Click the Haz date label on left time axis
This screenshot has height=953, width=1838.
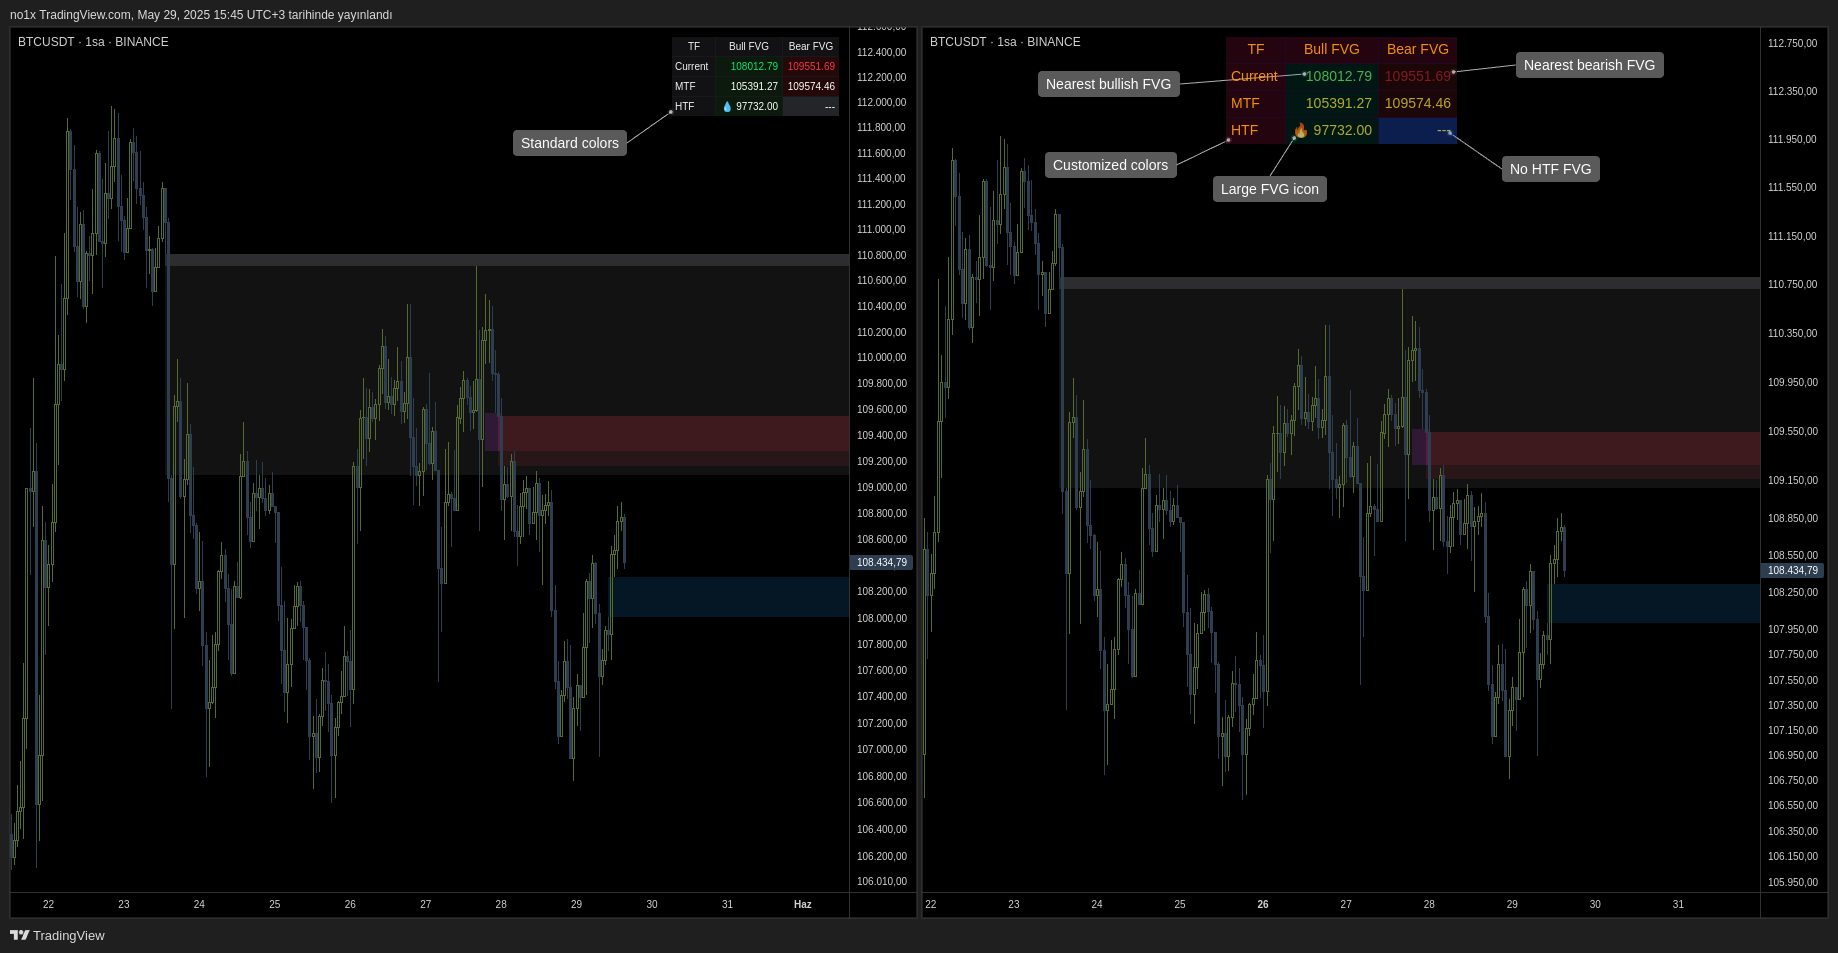pos(802,904)
